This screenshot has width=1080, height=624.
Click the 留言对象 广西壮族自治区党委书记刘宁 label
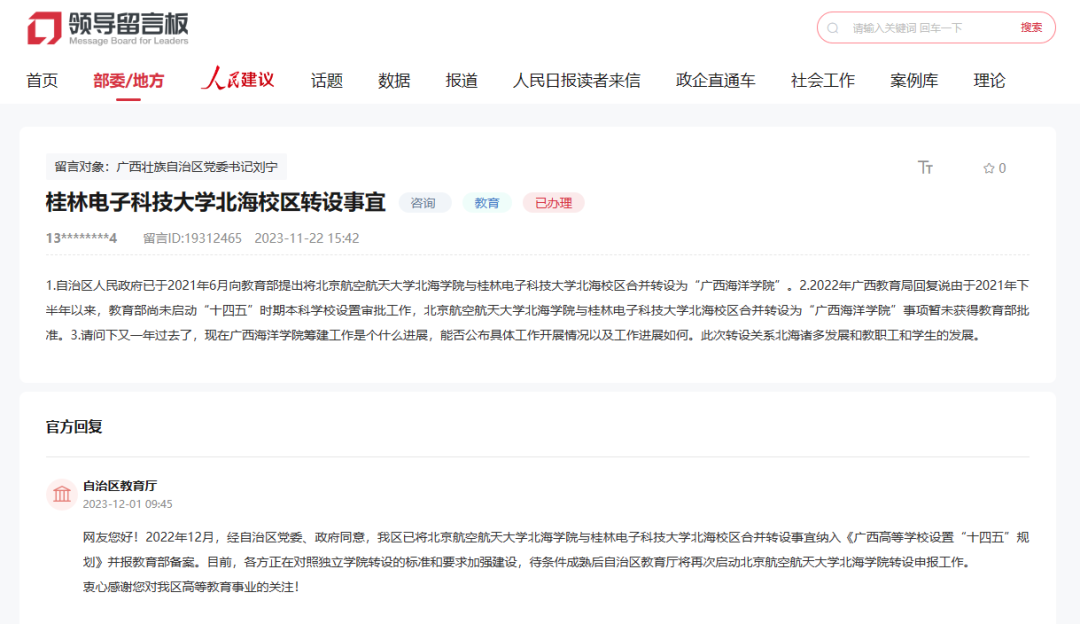(x=166, y=167)
